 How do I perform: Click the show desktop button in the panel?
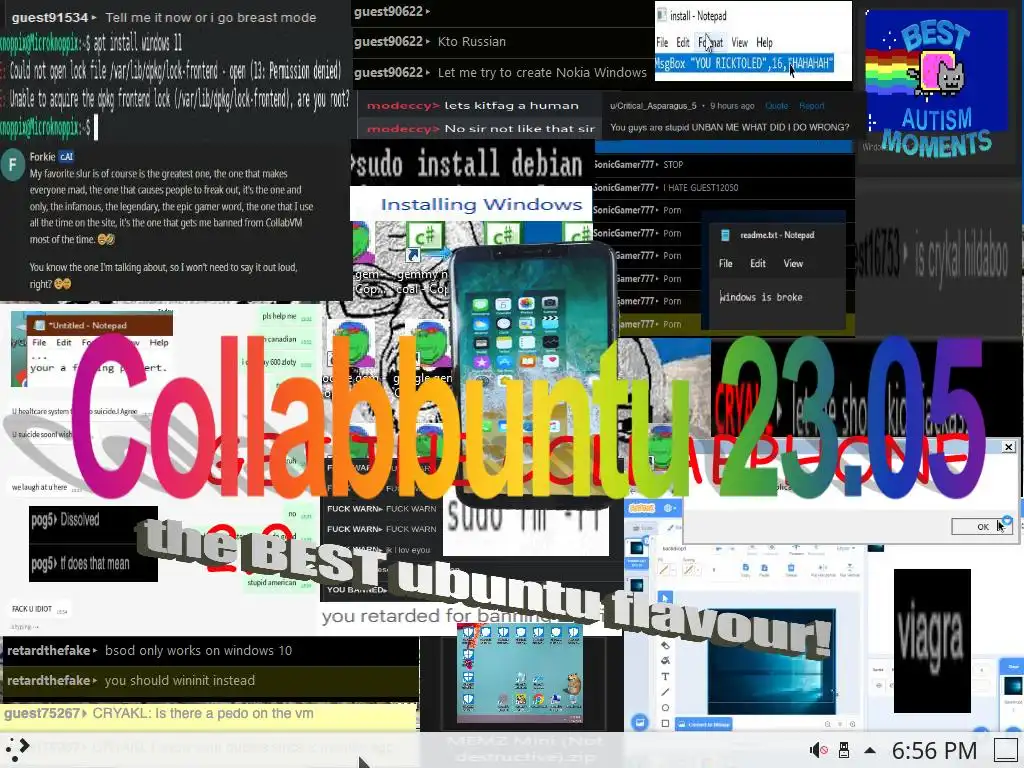pos(1006,750)
